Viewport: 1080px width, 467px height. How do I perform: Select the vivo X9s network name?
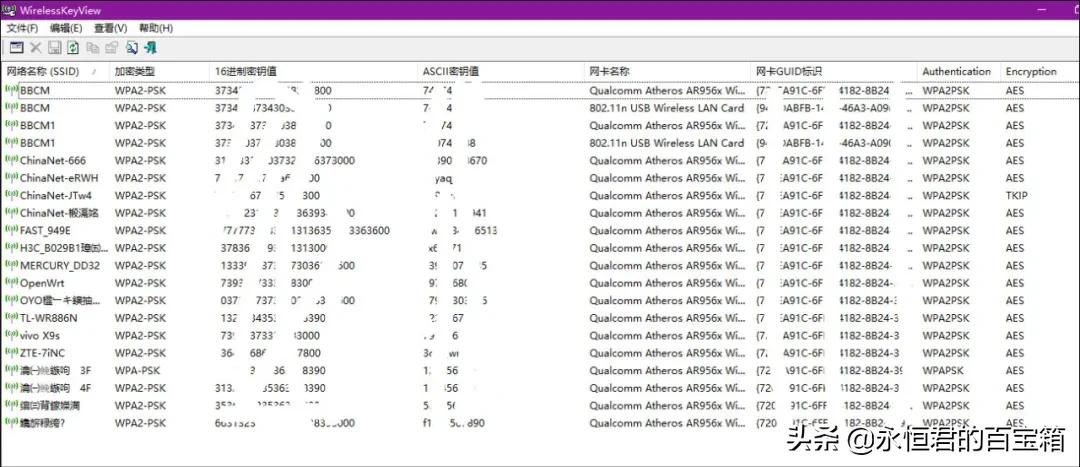click(x=39, y=335)
